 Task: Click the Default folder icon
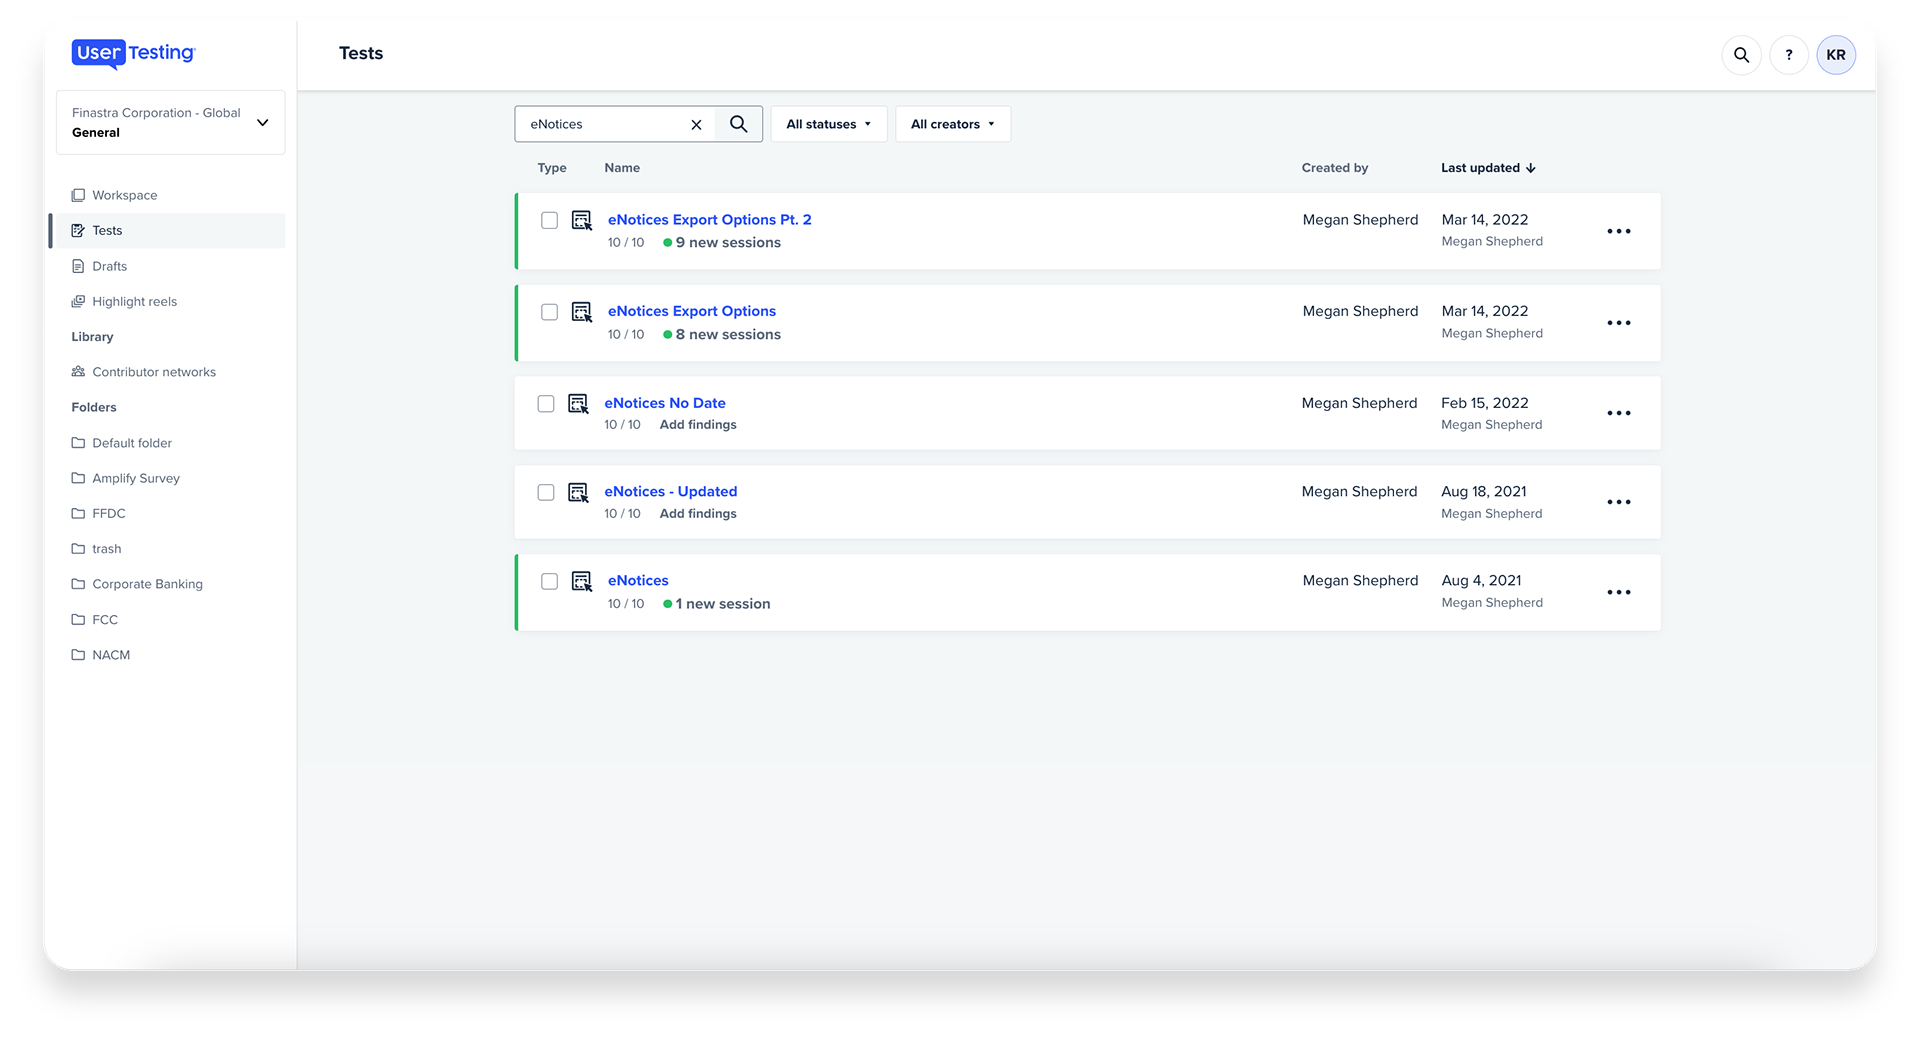(78, 443)
